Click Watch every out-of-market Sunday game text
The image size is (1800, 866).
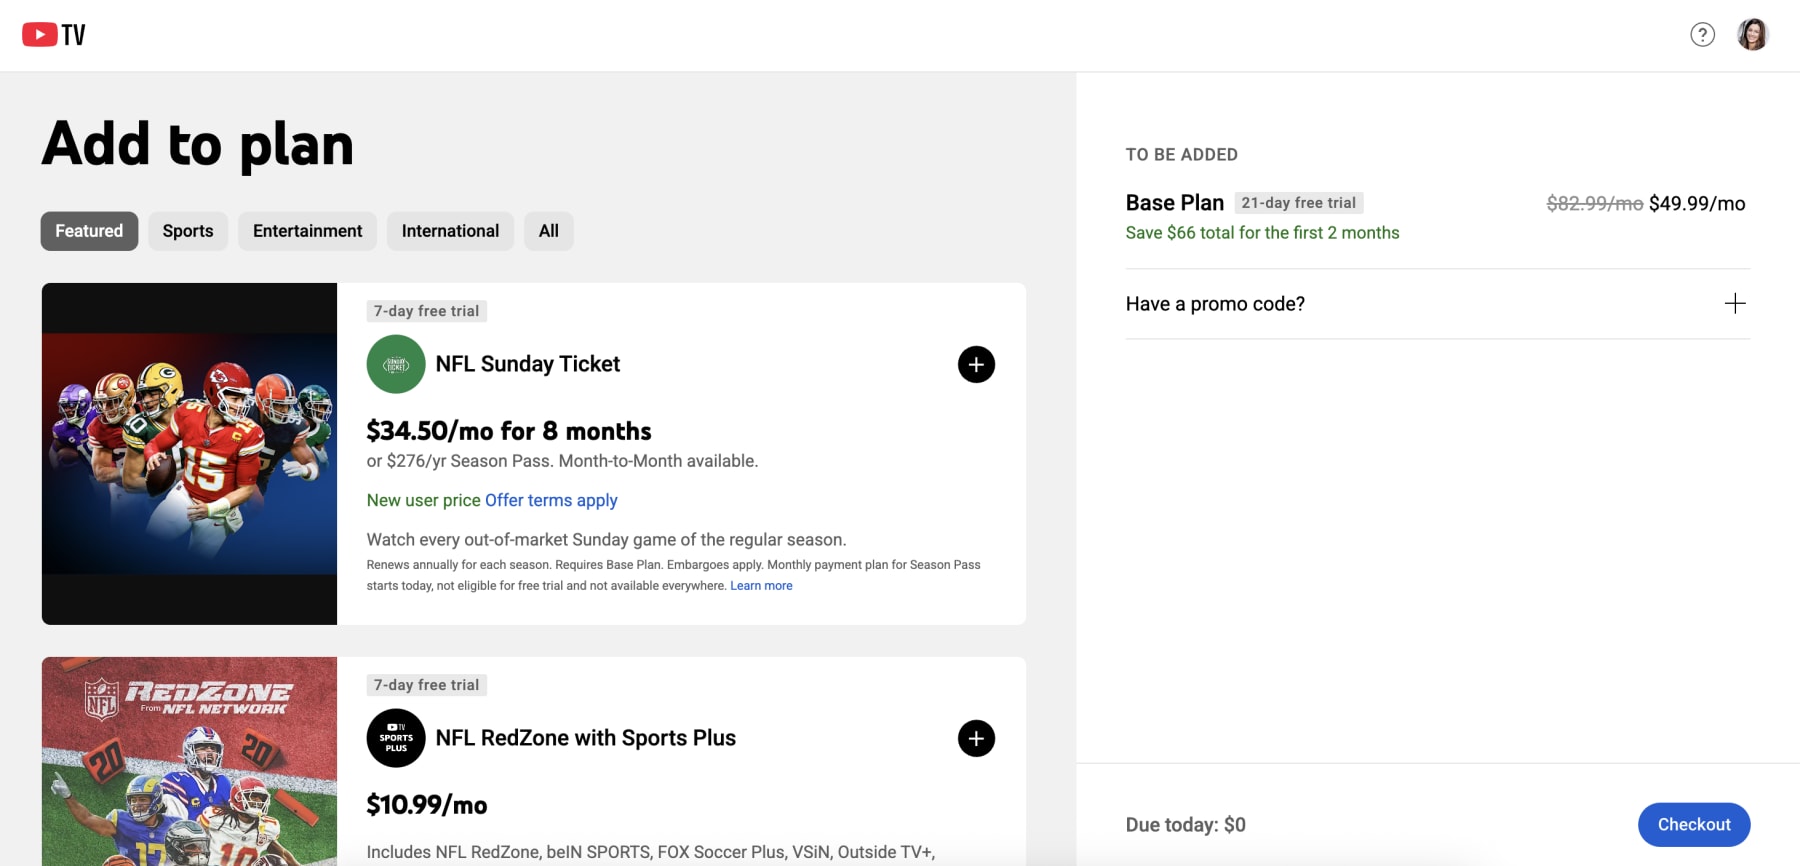pos(606,540)
